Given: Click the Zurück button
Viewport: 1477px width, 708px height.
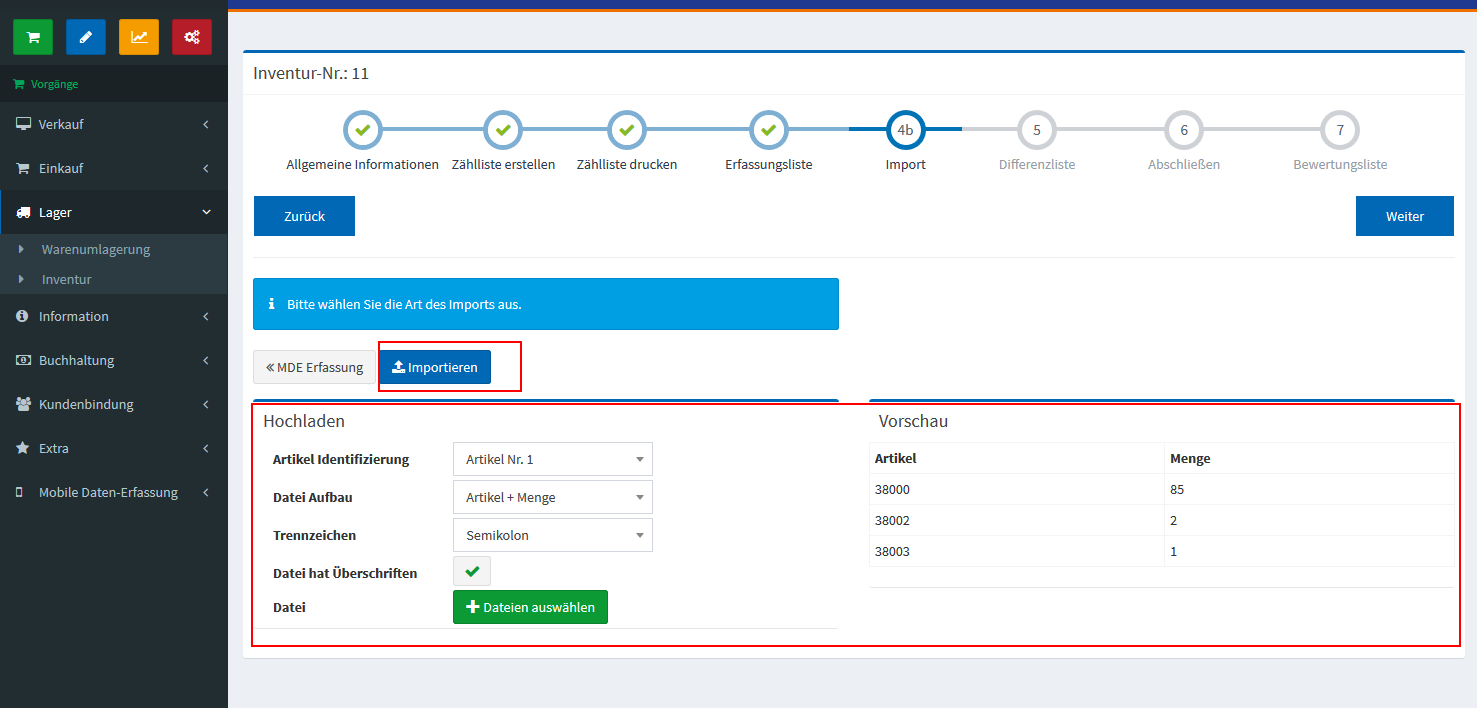Looking at the screenshot, I should coord(304,216).
